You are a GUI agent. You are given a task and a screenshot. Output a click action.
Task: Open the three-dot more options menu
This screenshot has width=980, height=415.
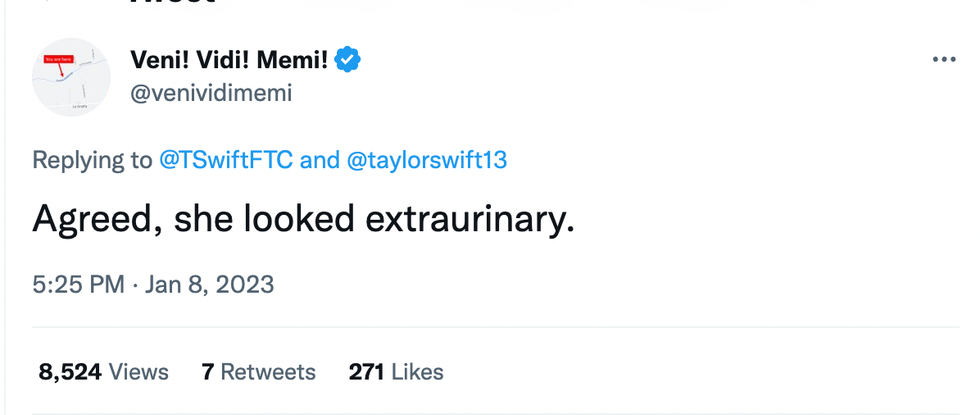coord(943,60)
